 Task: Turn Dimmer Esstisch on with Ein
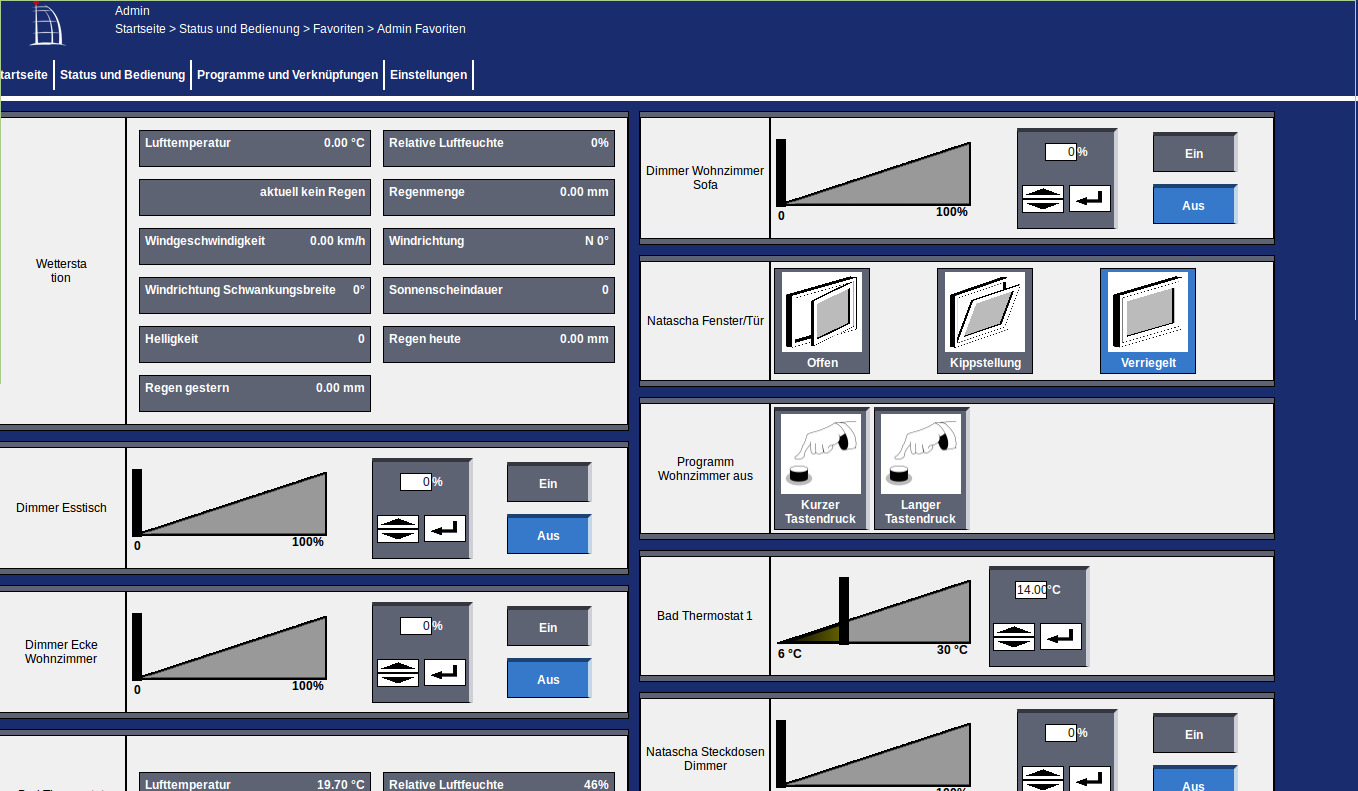point(549,482)
